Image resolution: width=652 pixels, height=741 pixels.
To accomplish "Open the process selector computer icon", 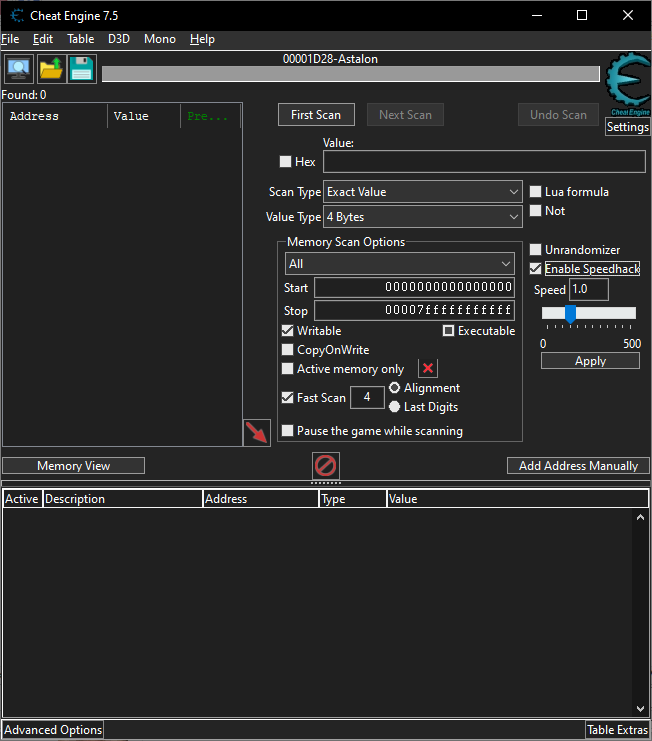I will point(19,69).
